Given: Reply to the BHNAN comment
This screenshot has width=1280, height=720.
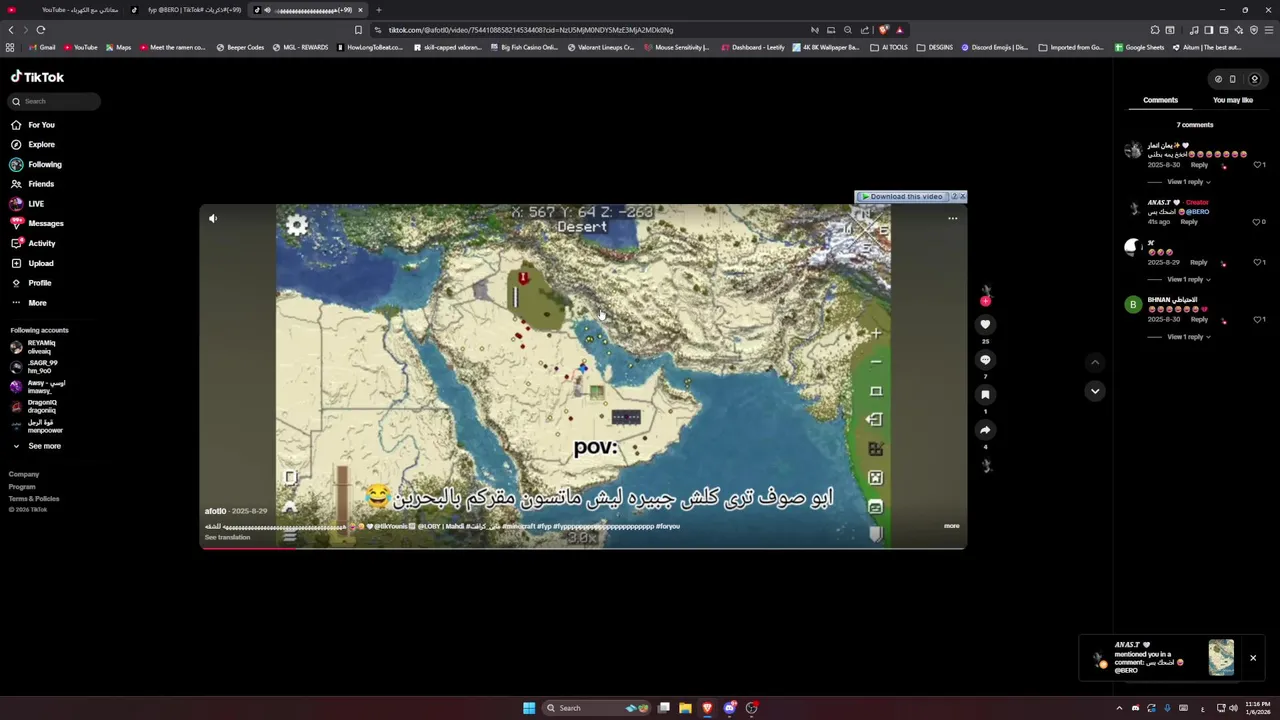Looking at the screenshot, I should click(x=1198, y=319).
